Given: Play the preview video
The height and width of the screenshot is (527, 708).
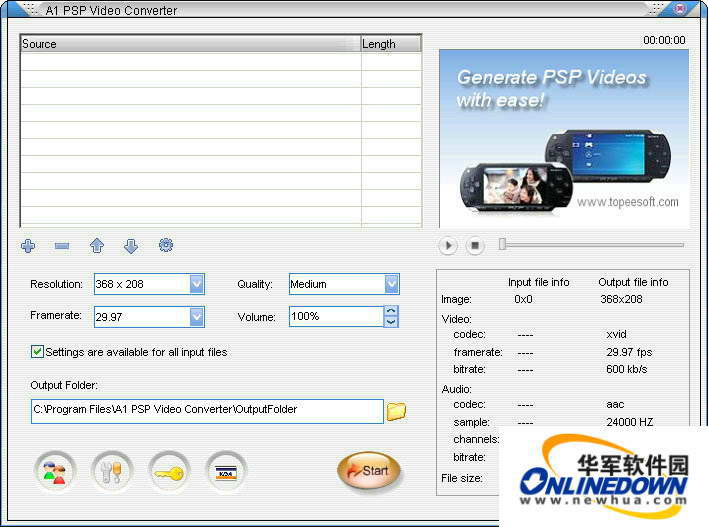Looking at the screenshot, I should [x=448, y=246].
